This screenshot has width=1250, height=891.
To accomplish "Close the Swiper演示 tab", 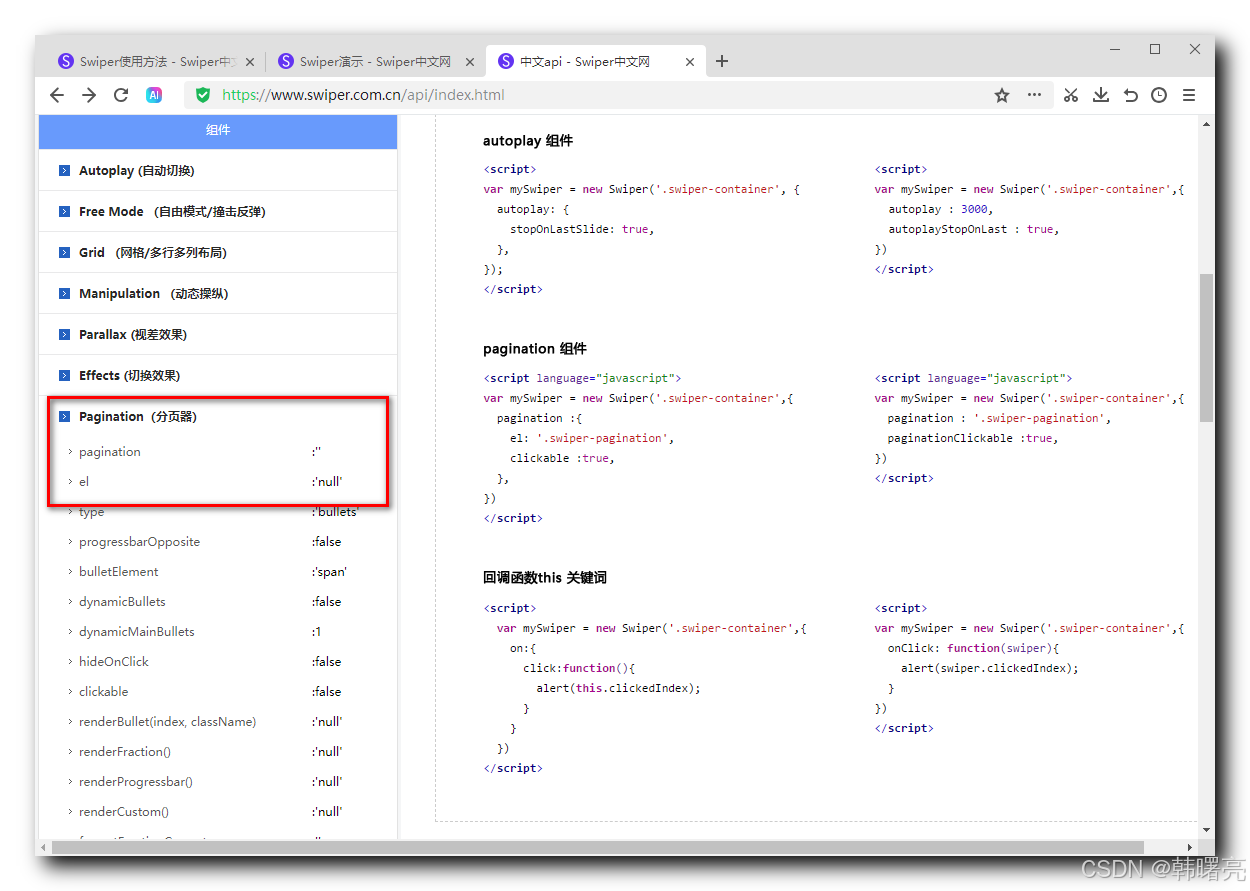I will point(470,62).
